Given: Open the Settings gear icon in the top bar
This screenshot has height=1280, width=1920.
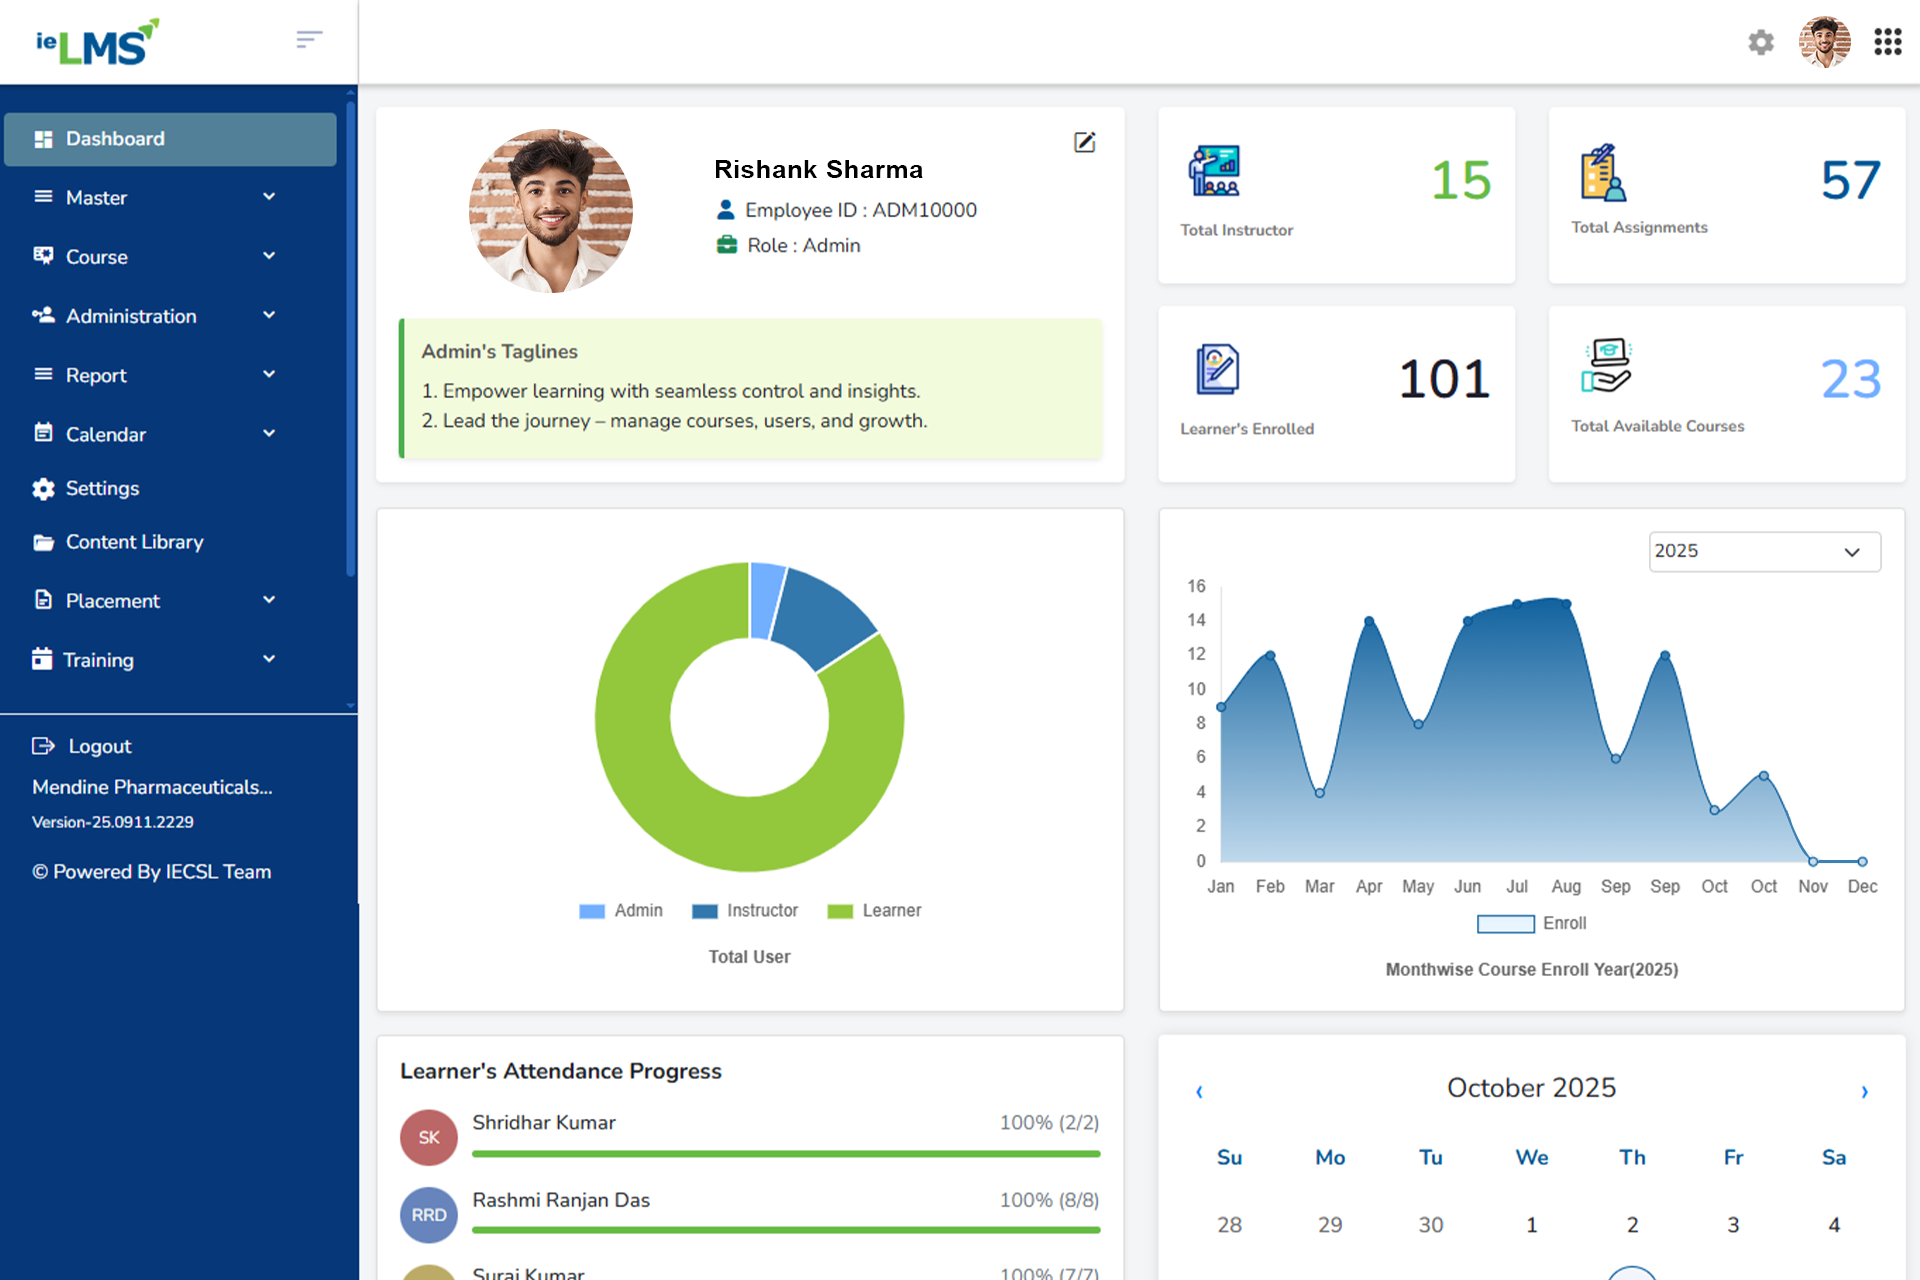Looking at the screenshot, I should coord(1761,42).
